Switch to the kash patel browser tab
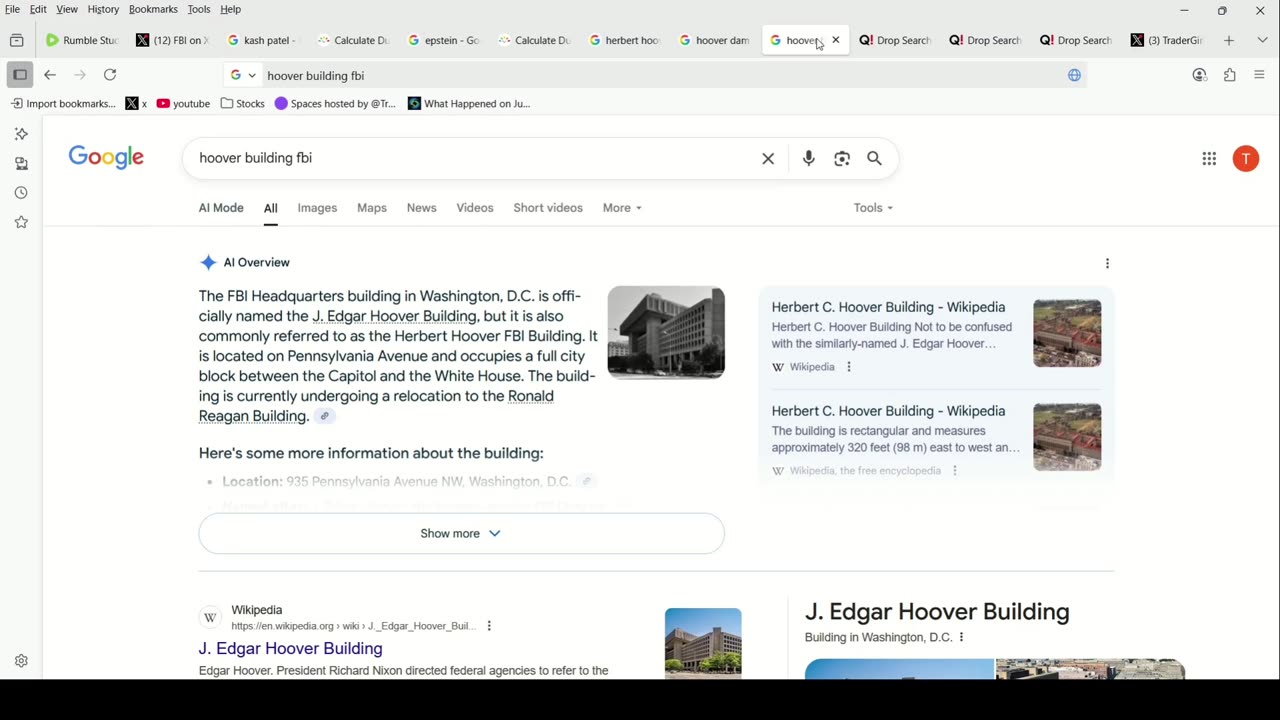Viewport: 1280px width, 720px height. [x=262, y=40]
